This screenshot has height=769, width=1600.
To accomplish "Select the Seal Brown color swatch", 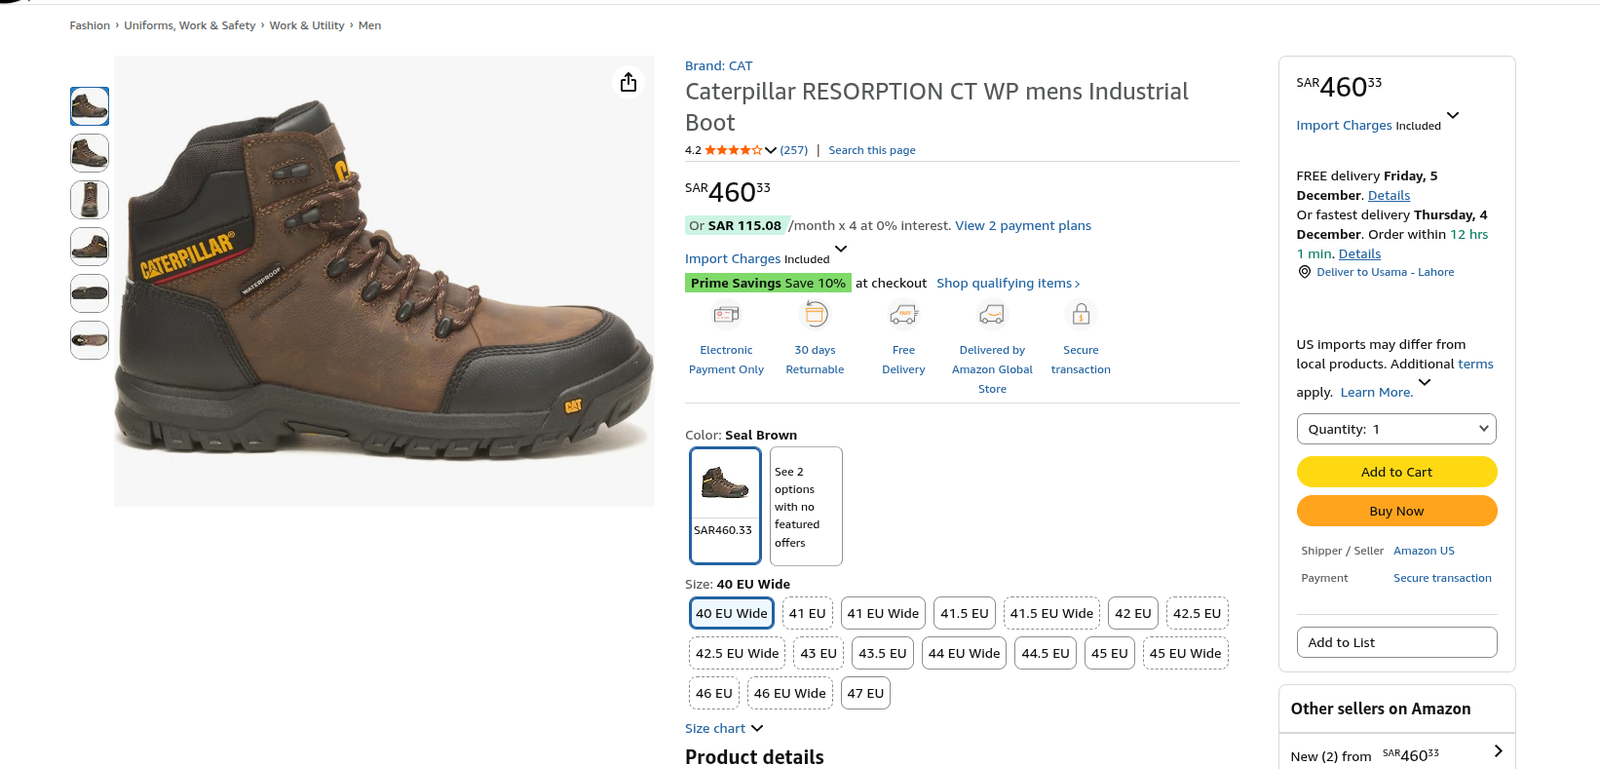I will click(725, 505).
